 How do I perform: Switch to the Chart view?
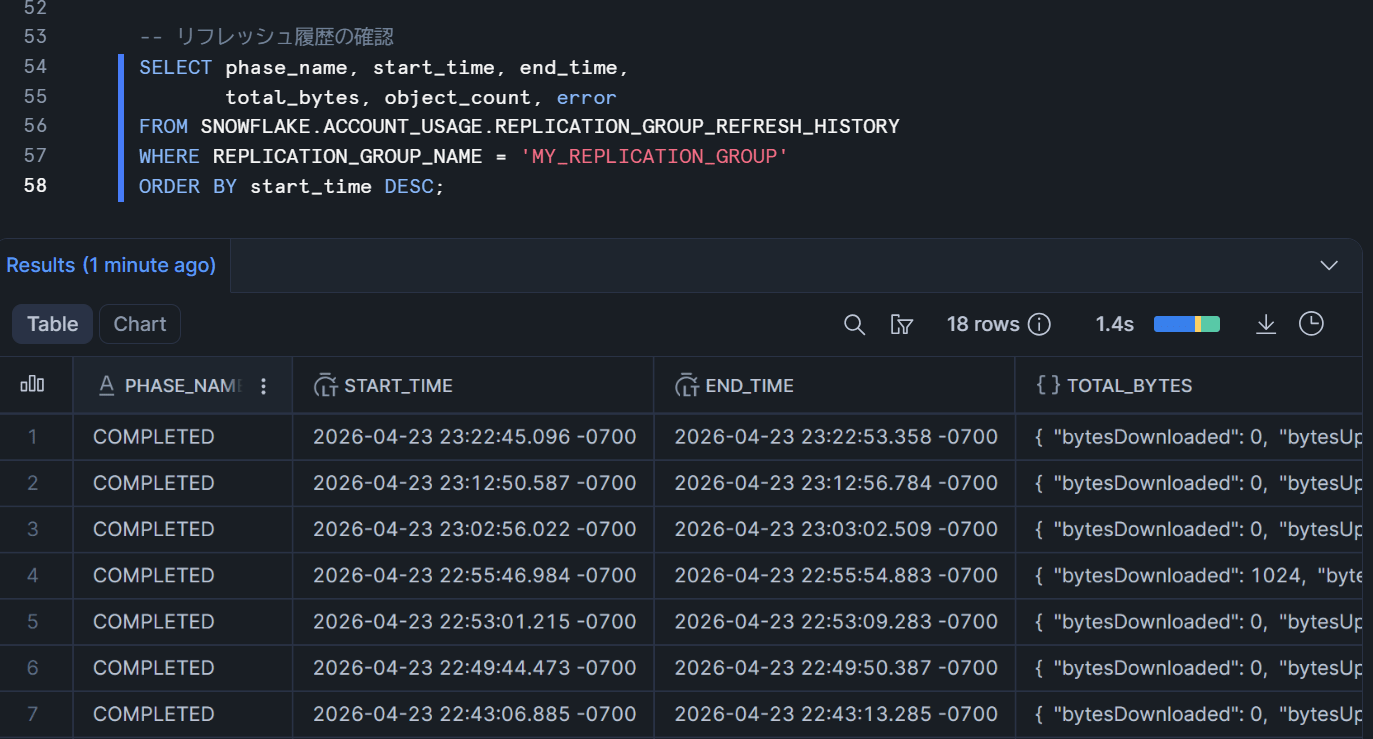140,324
